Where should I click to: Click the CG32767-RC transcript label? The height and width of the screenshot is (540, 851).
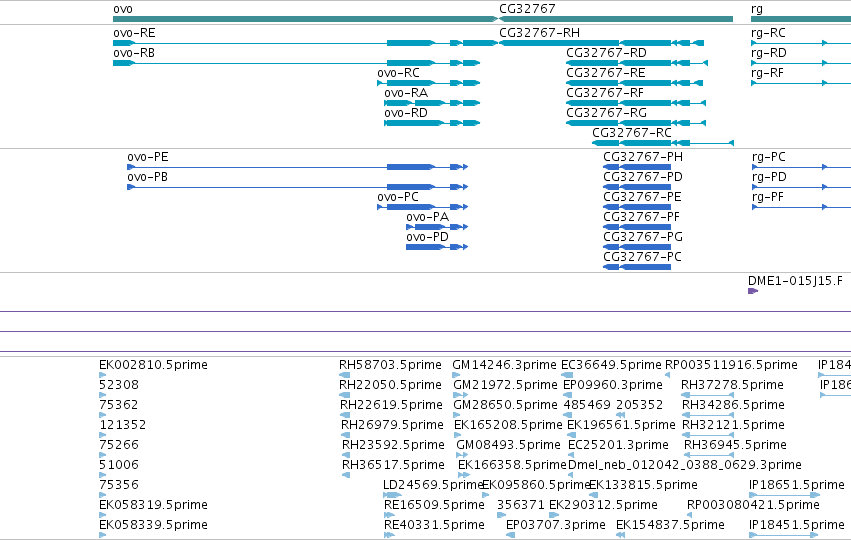point(632,133)
